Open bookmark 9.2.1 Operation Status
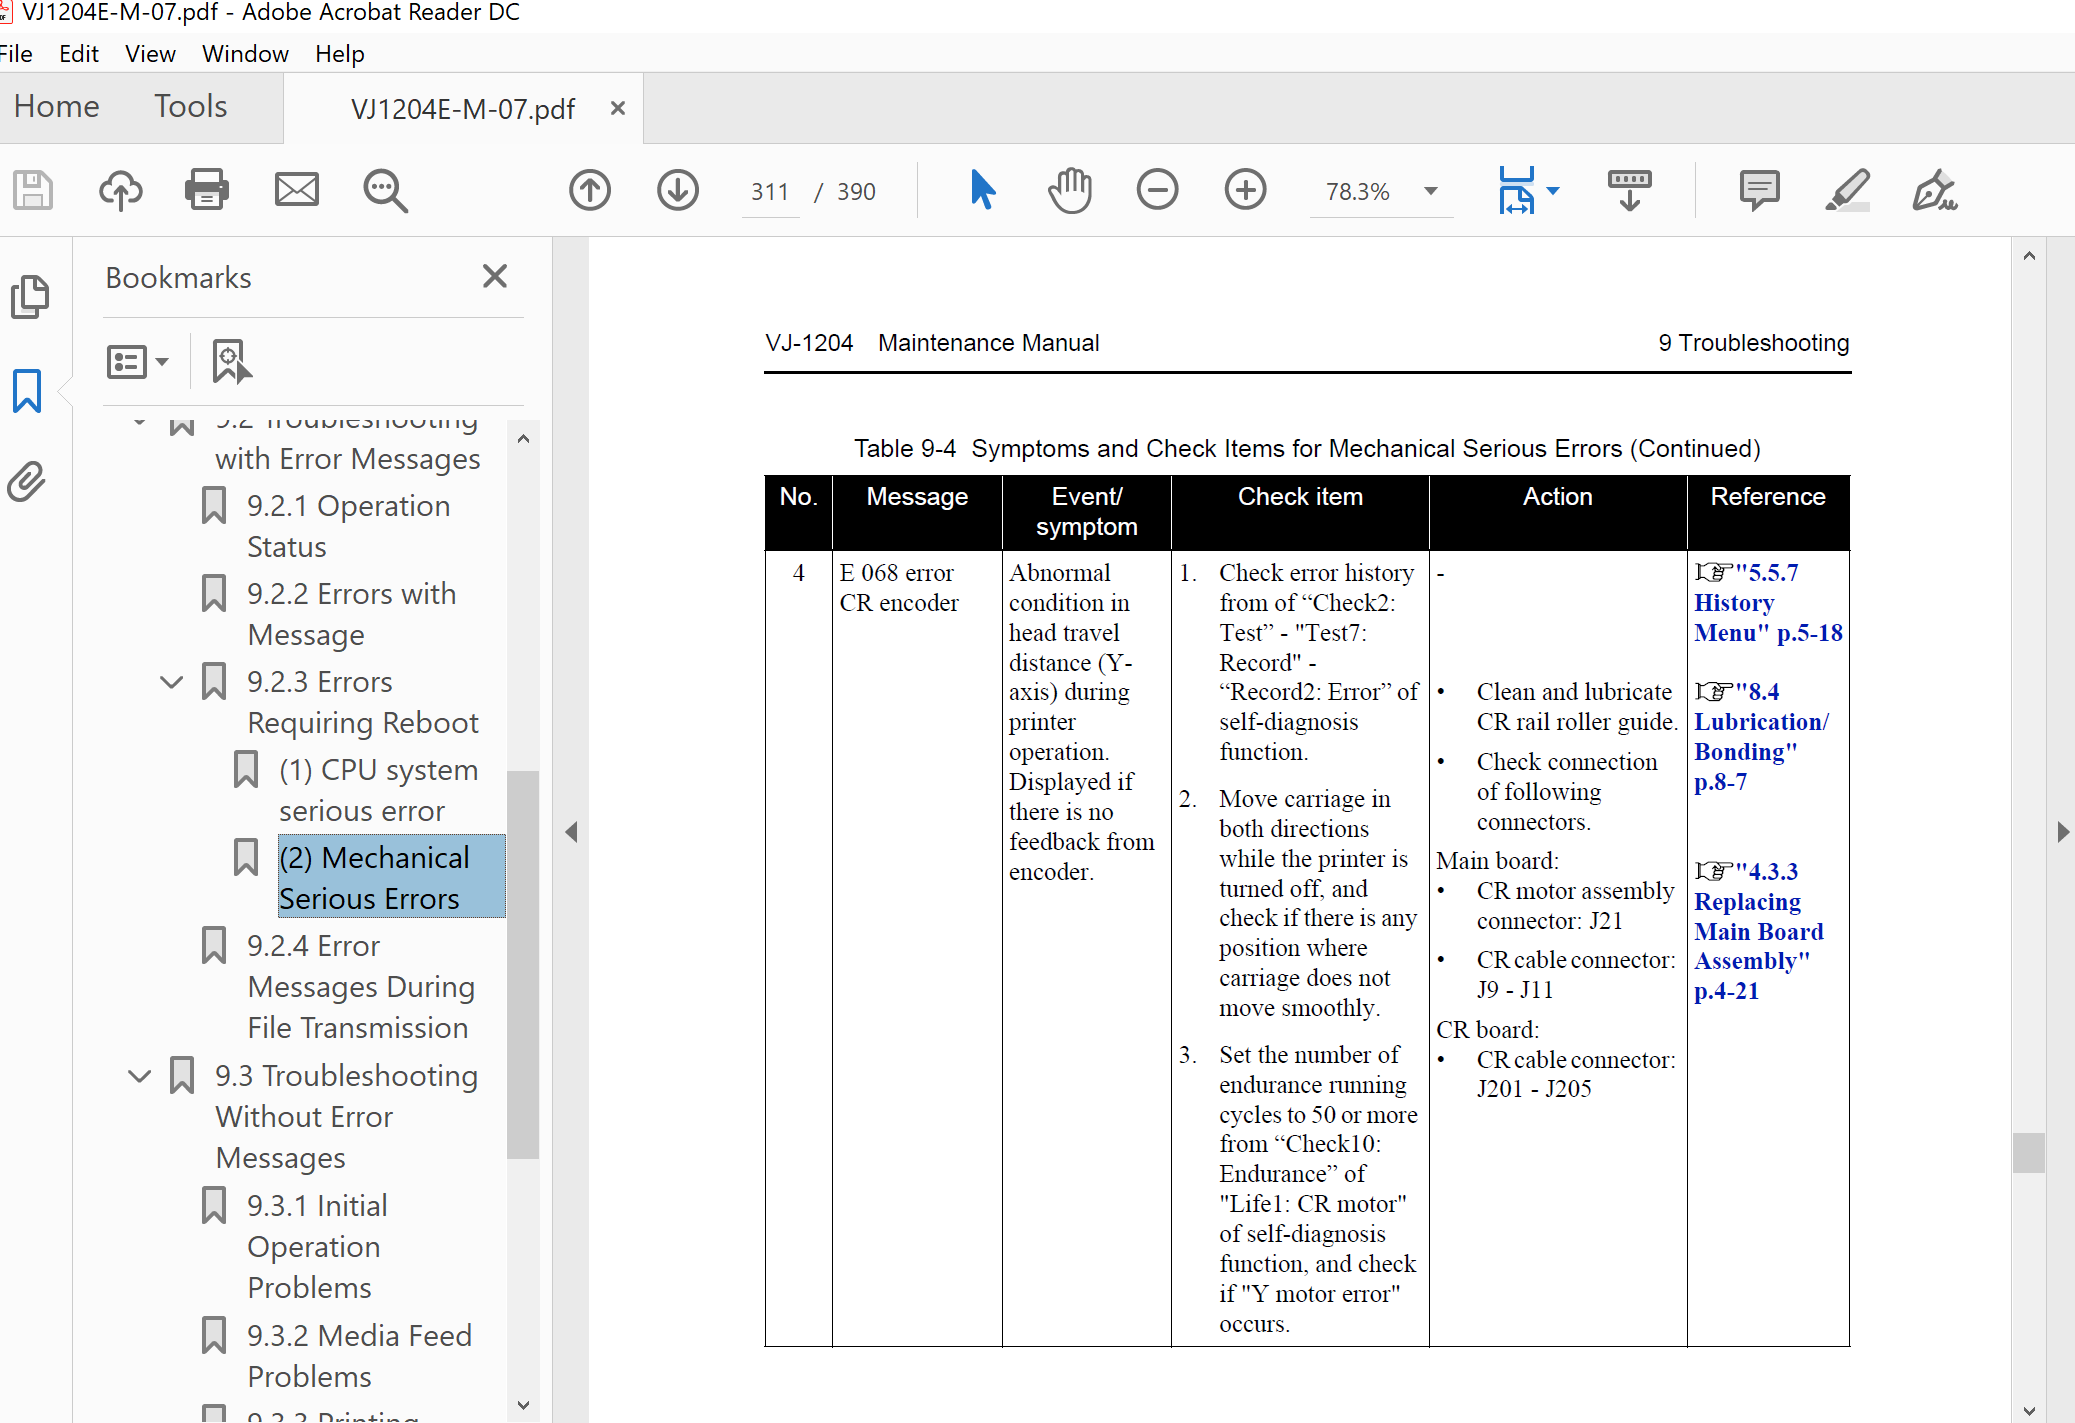The image size is (2075, 1423). pos(348,526)
